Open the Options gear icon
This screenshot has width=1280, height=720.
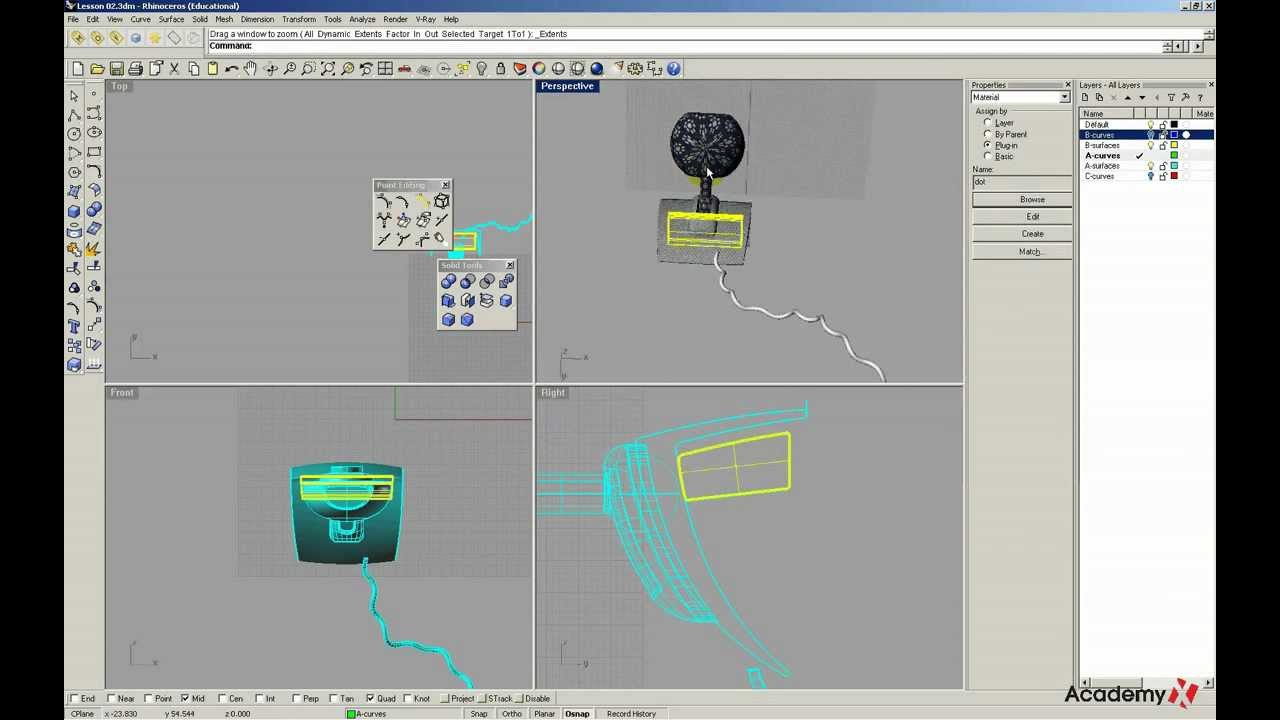[x=635, y=69]
